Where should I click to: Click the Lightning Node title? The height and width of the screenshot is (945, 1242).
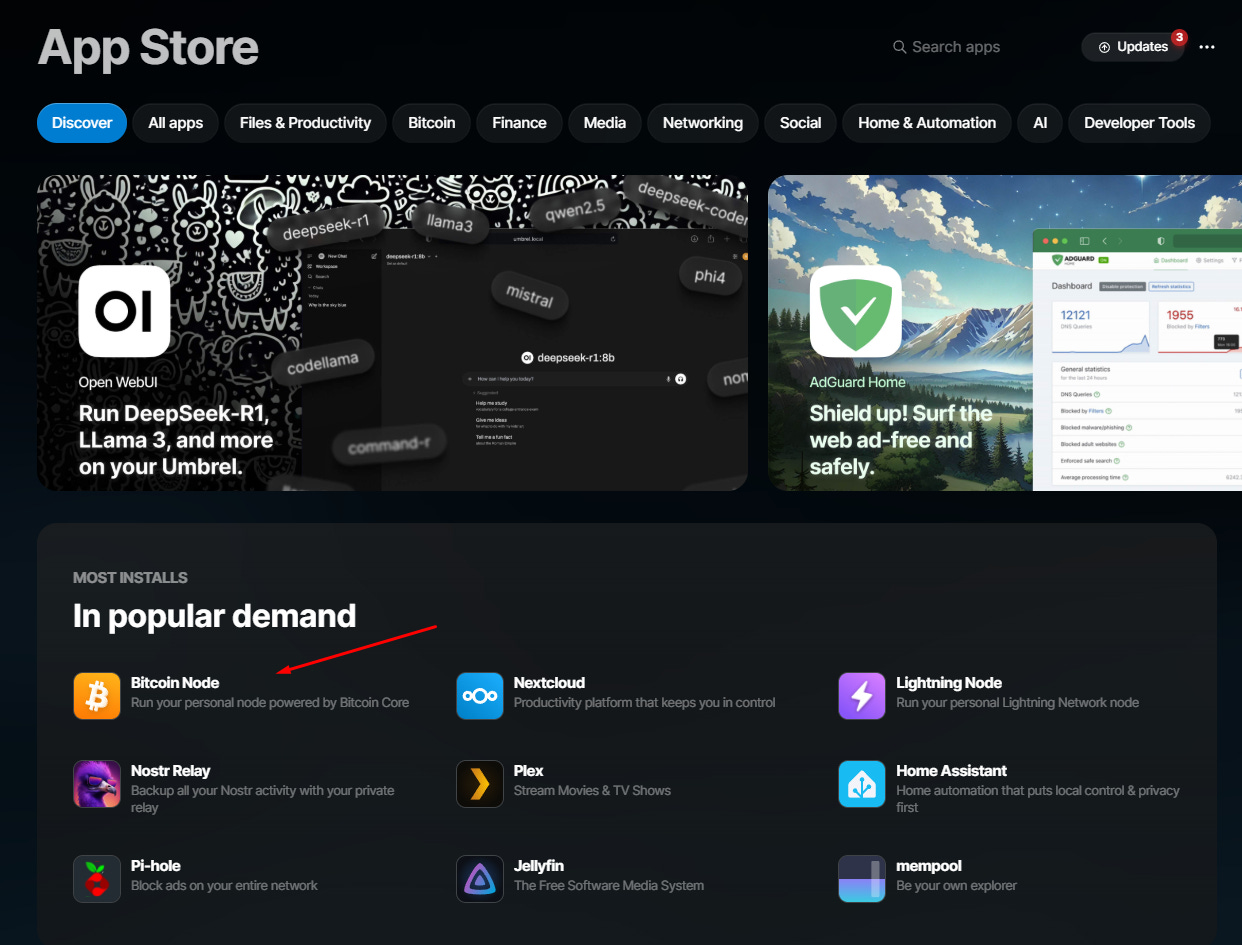[x=949, y=683]
